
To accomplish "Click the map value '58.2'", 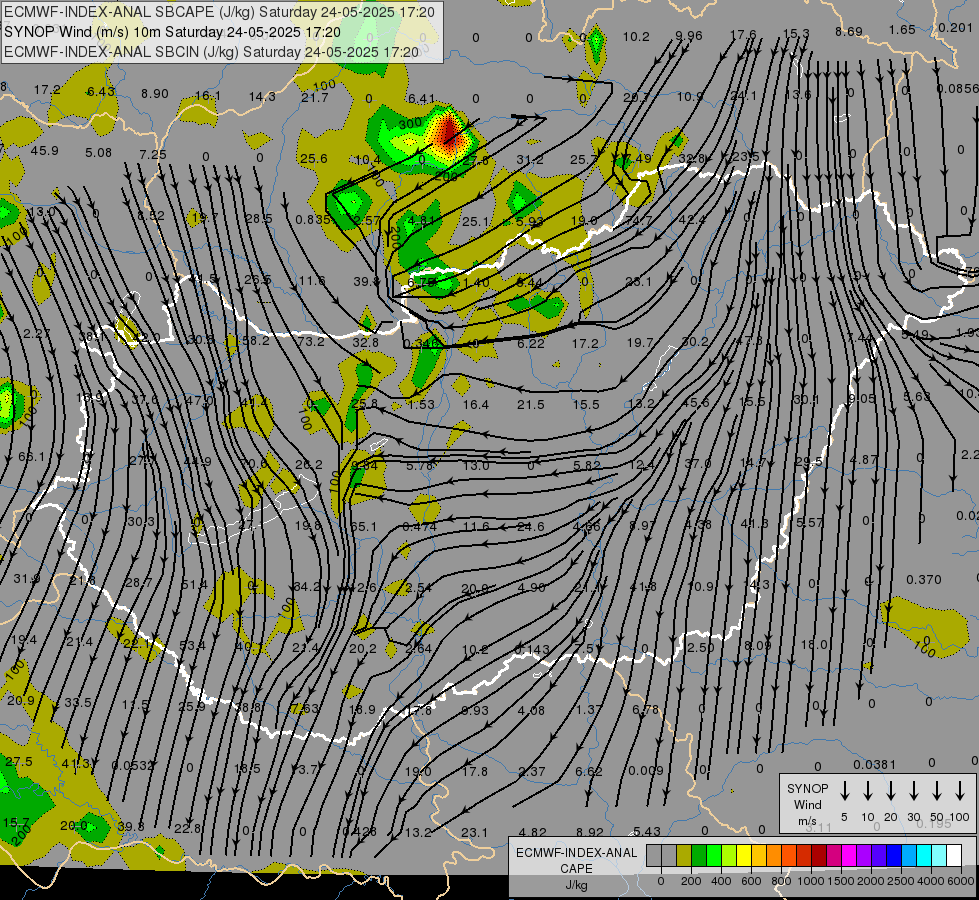I will (x=256, y=341).
